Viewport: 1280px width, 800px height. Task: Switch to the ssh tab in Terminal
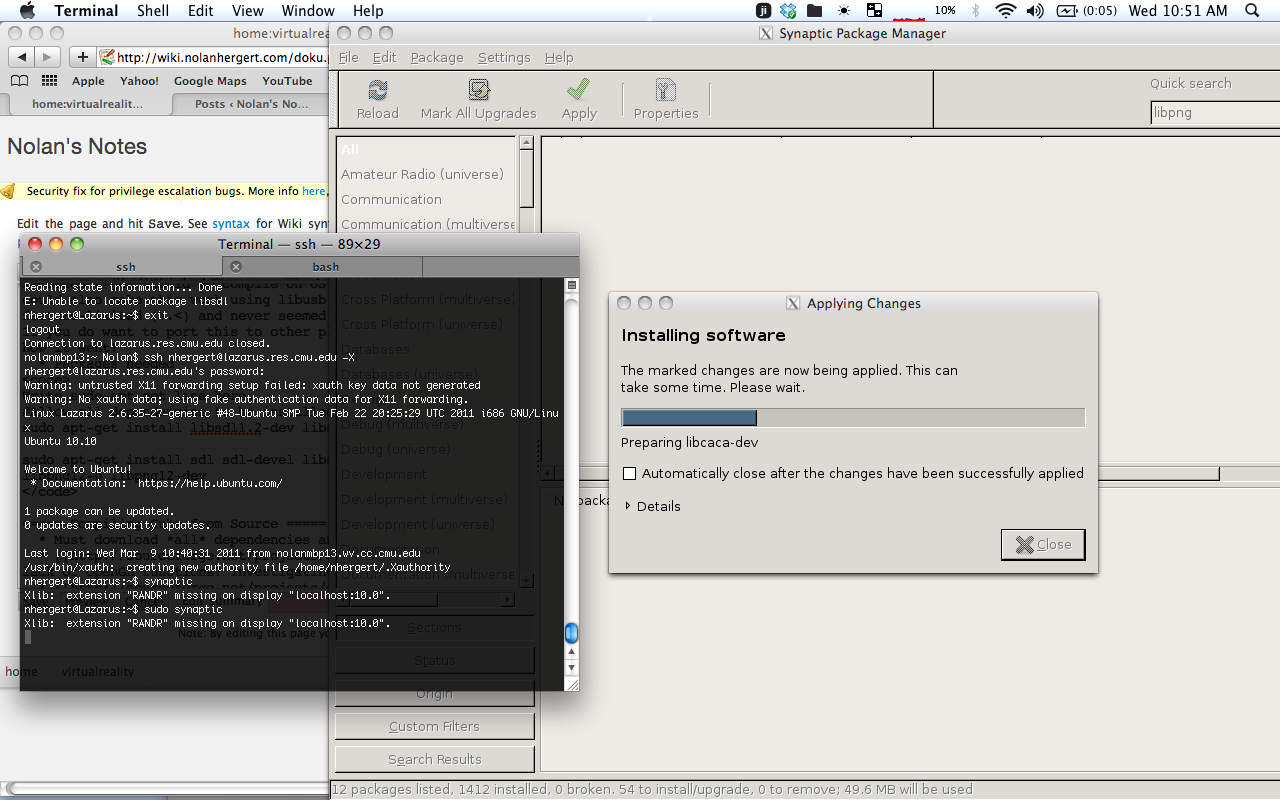[125, 267]
